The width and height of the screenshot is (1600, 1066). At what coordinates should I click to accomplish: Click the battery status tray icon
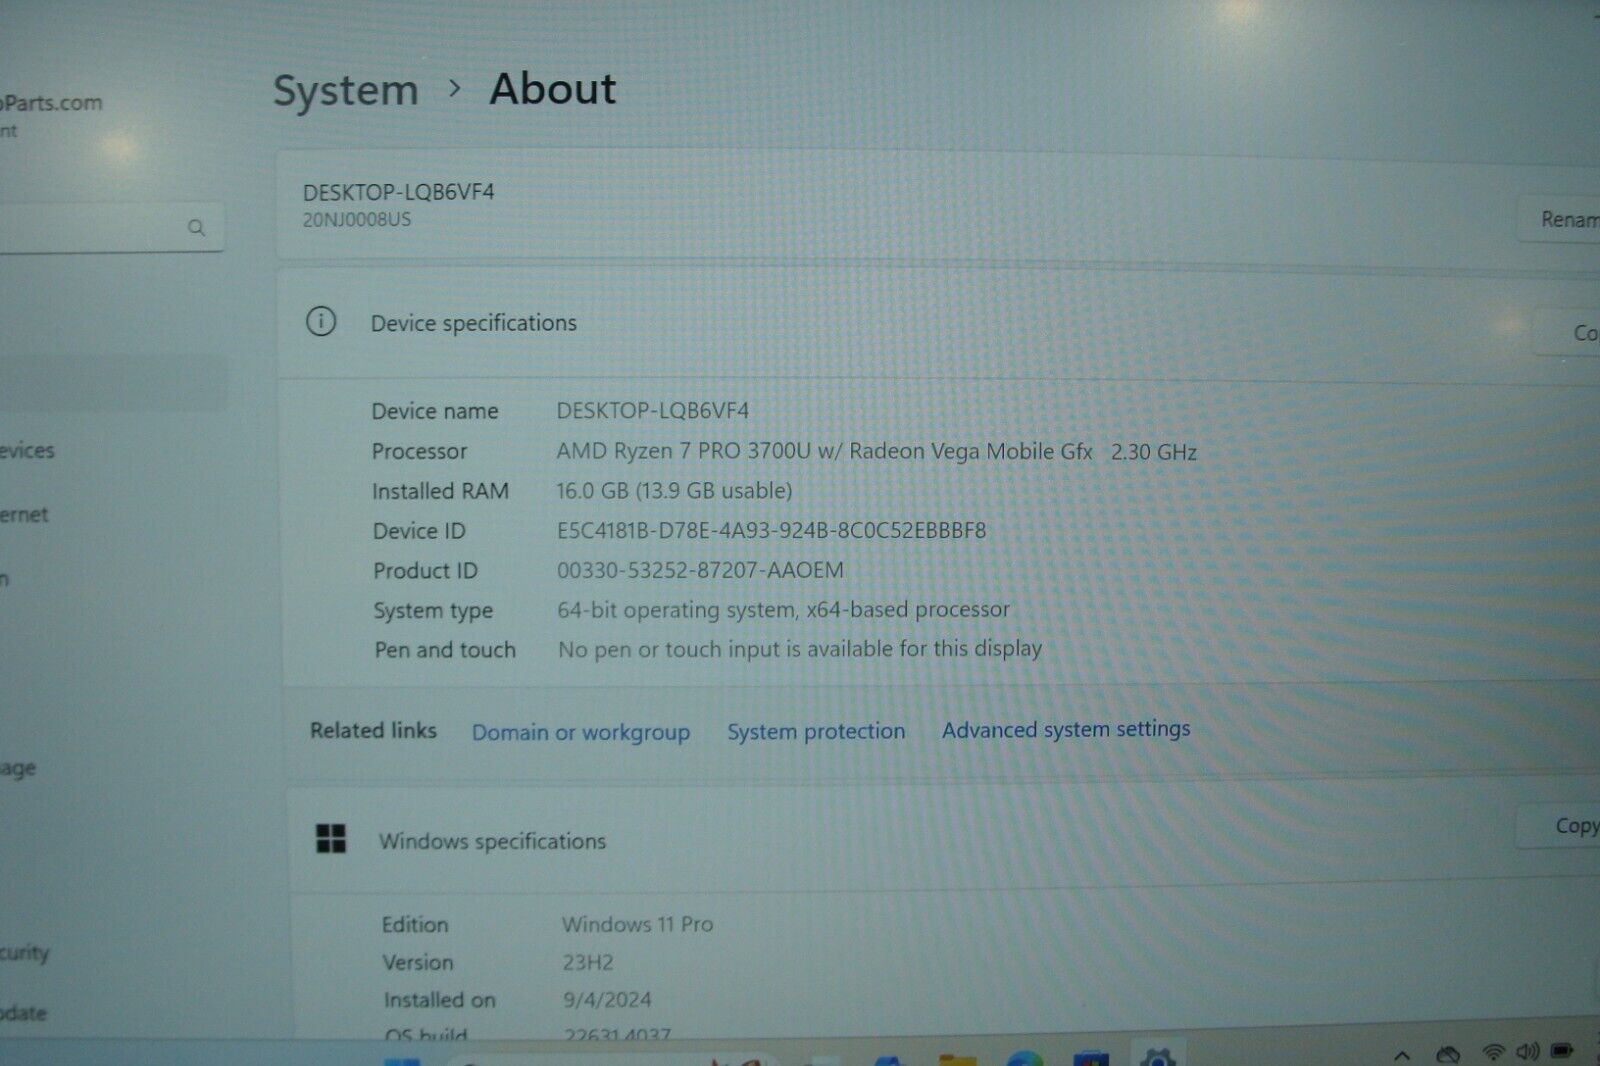pos(1562,1050)
